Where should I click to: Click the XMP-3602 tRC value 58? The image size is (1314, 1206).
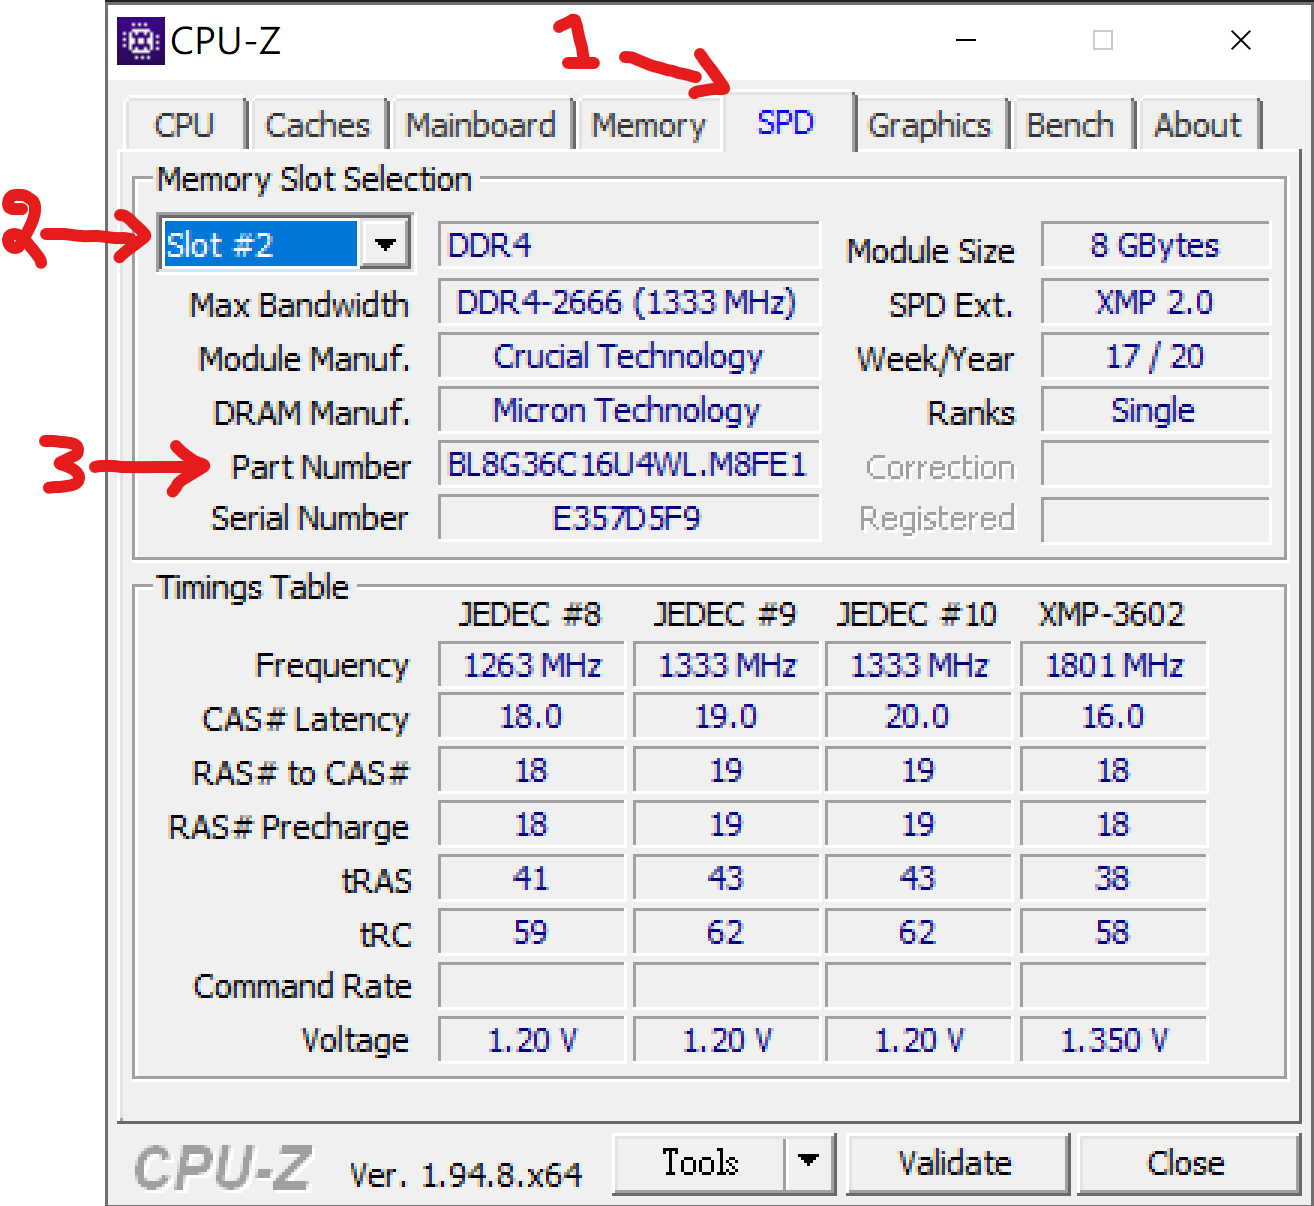pos(1114,933)
